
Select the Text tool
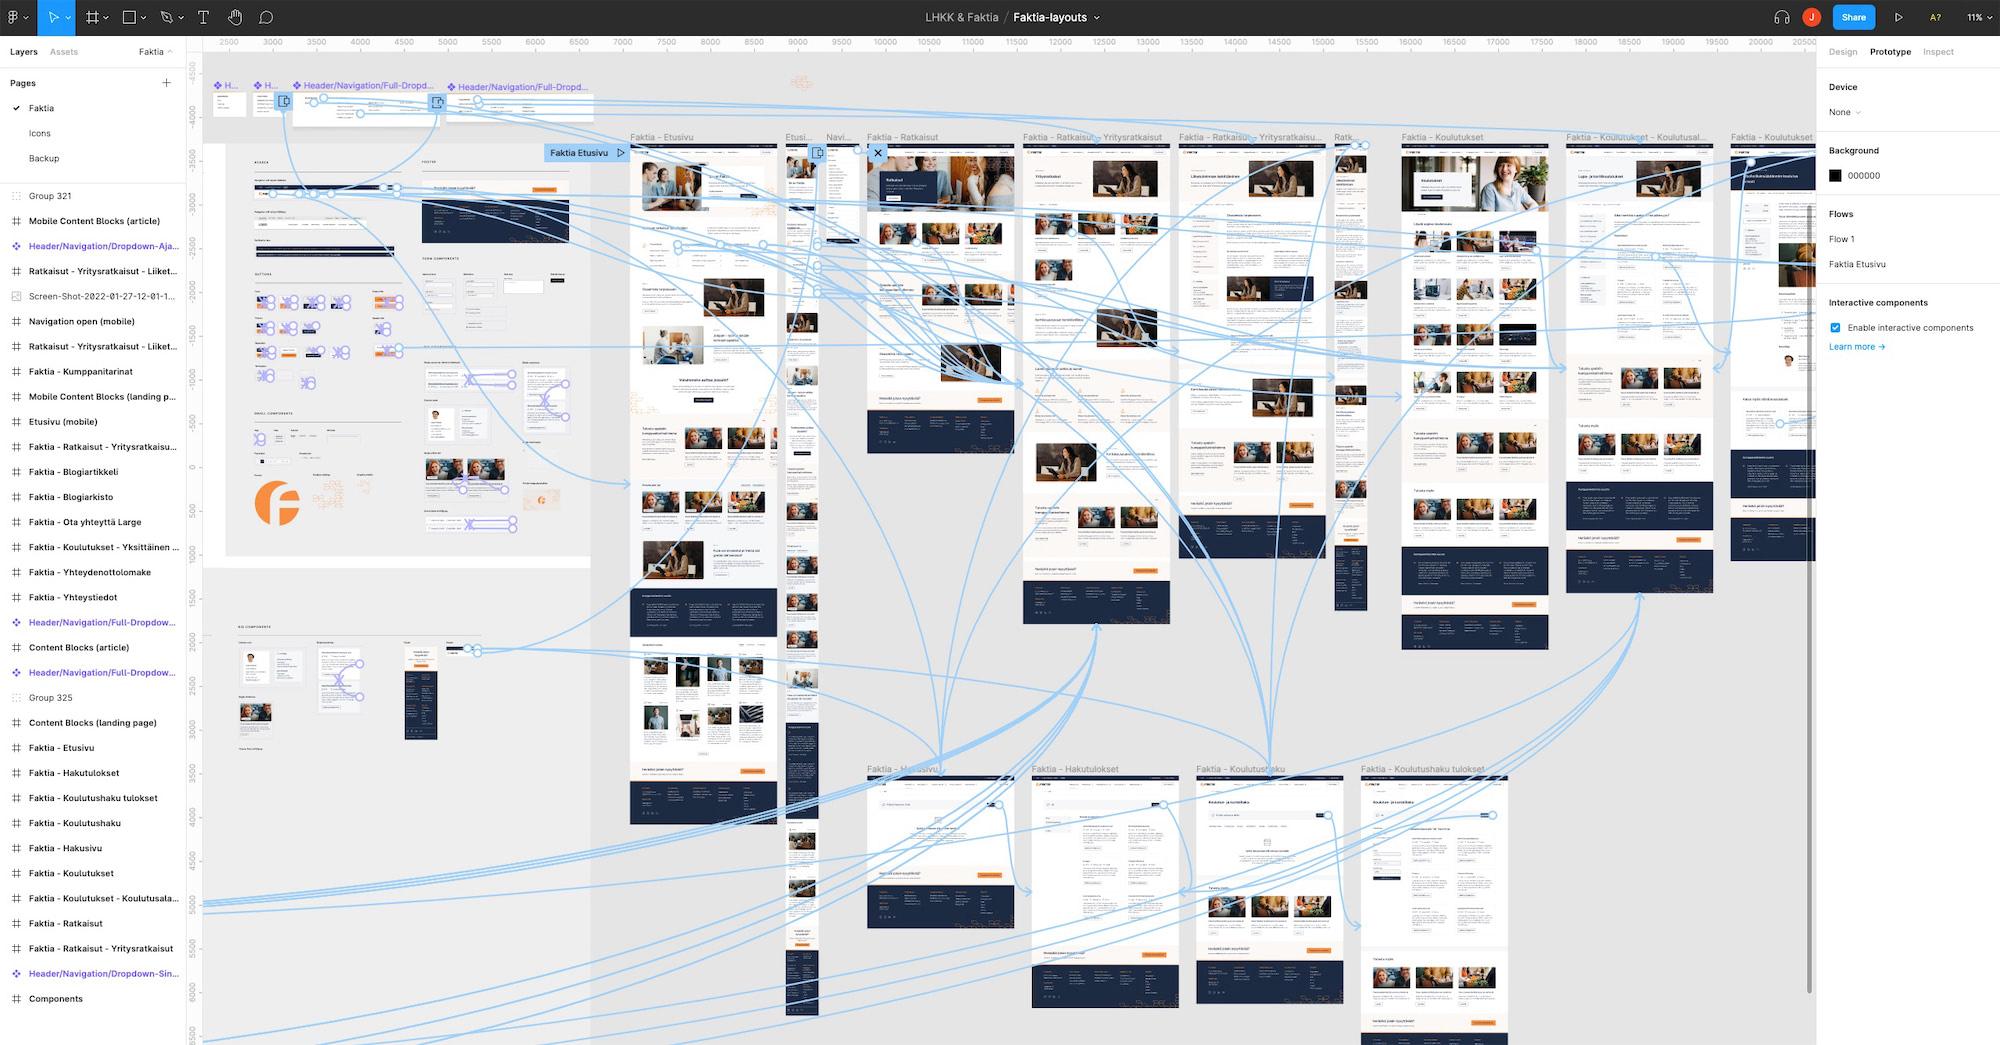click(x=203, y=17)
